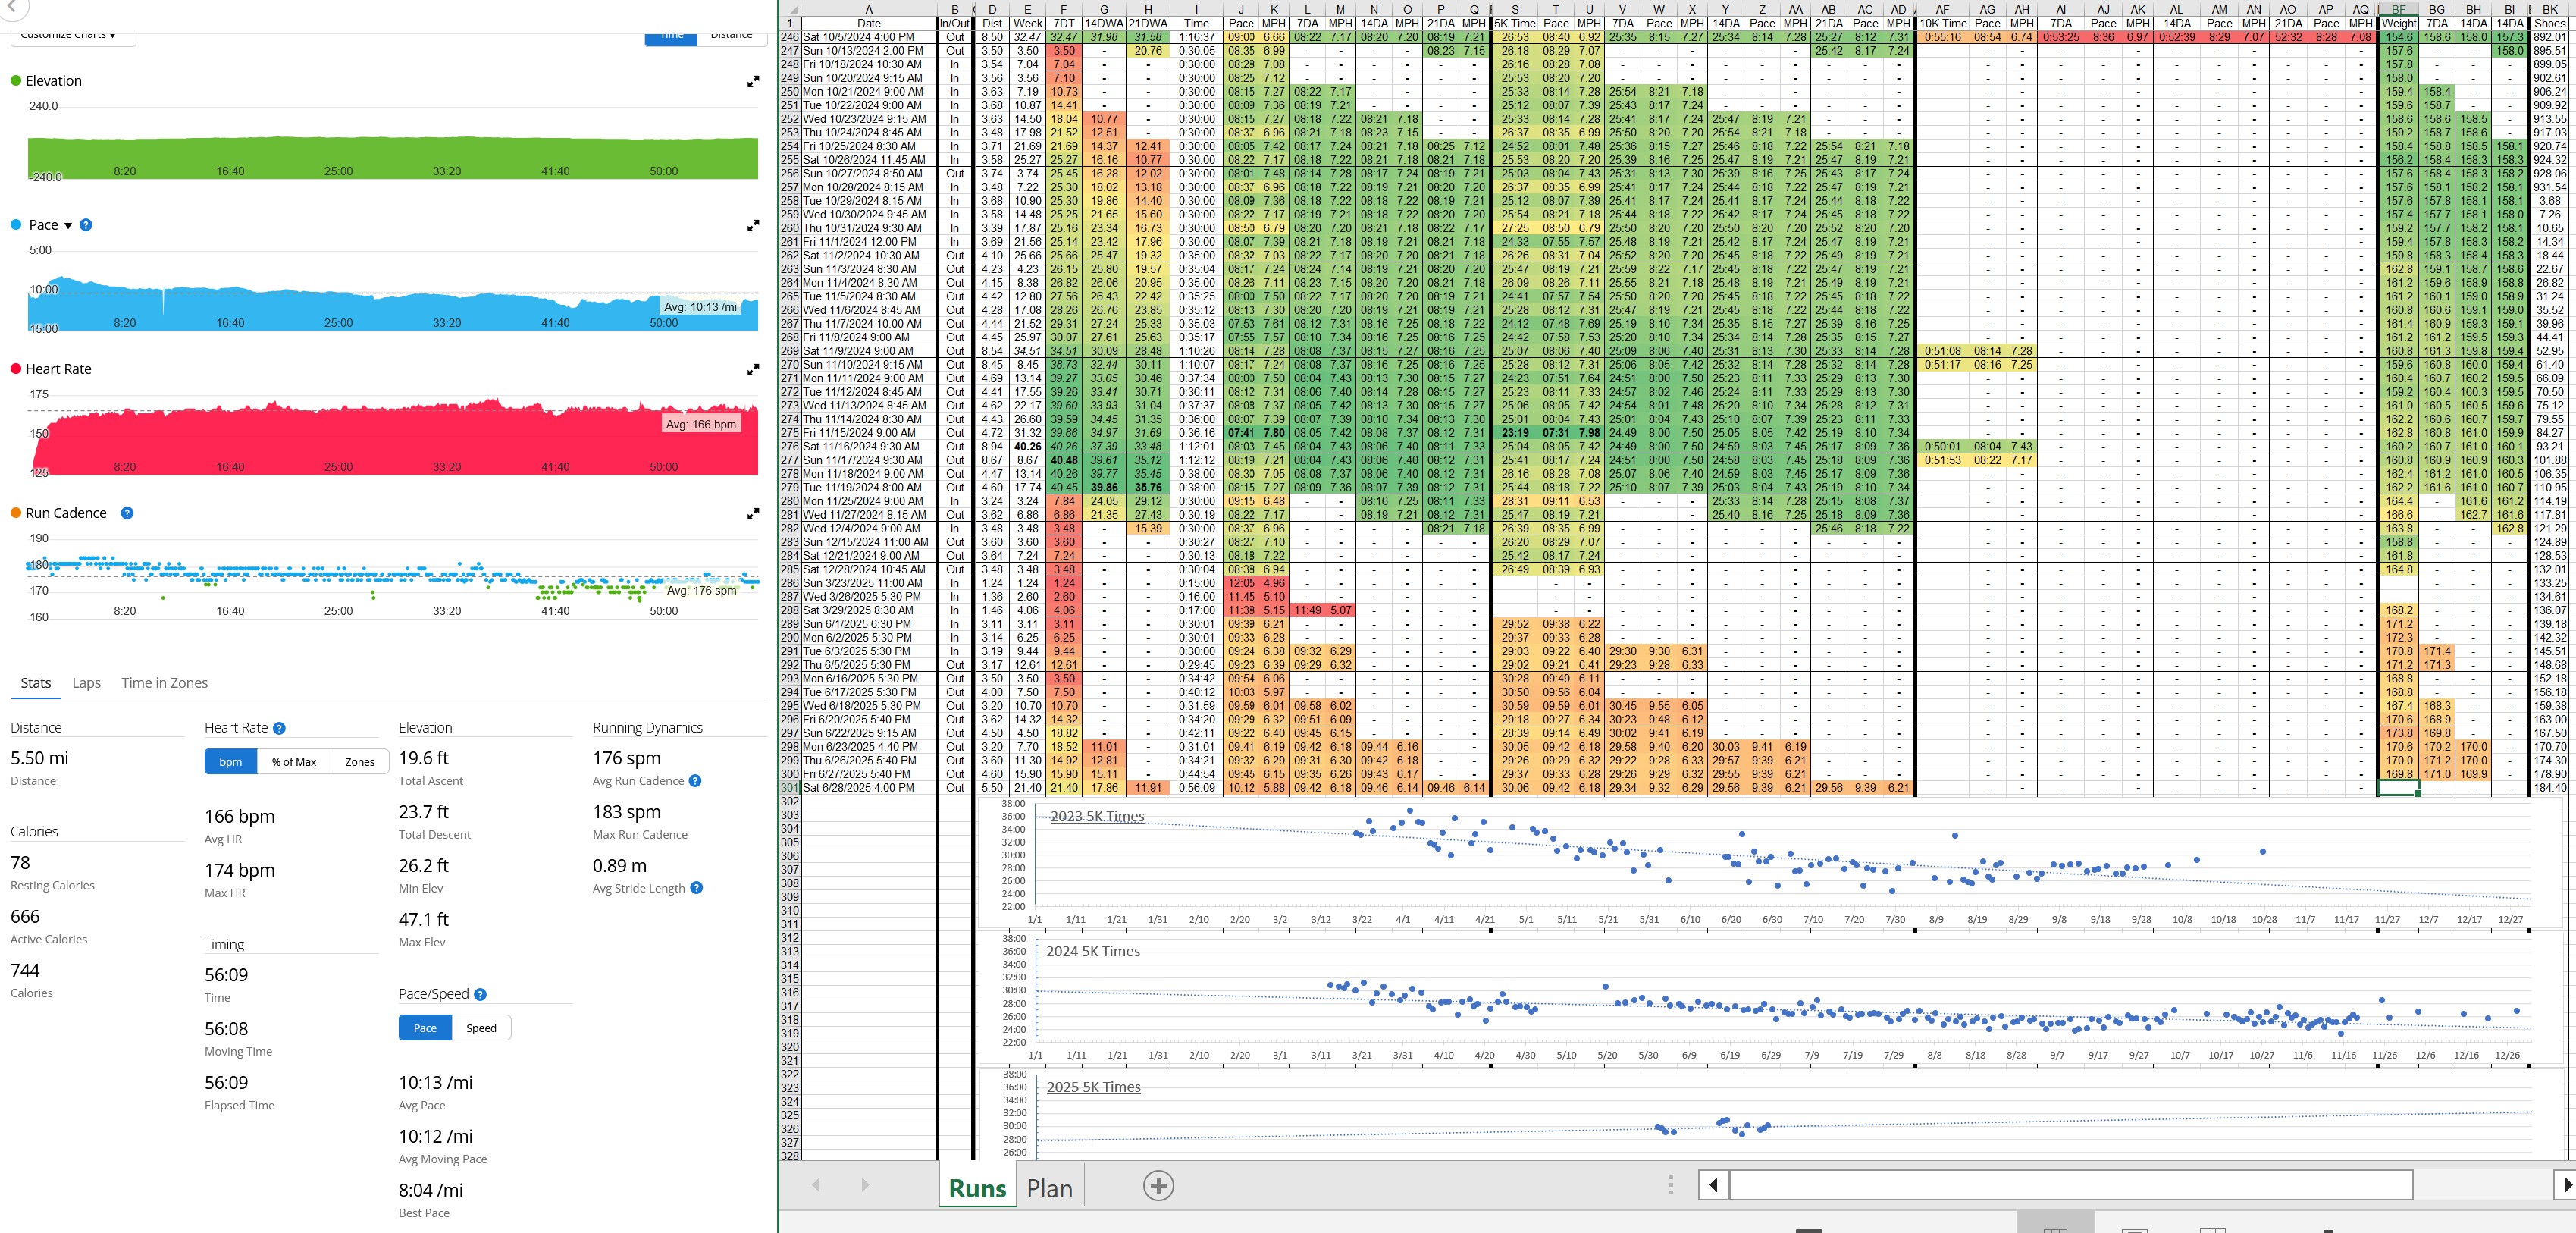Switch Pace/Speed display to Speed
The width and height of the screenshot is (2576, 1233).
[481, 1028]
